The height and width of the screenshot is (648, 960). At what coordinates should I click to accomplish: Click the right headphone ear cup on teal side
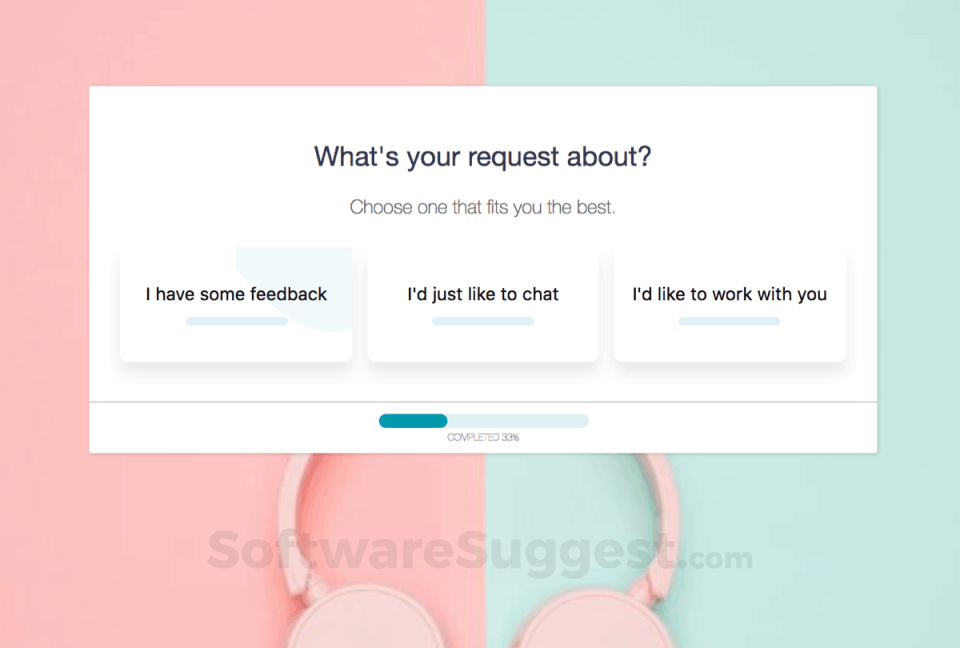pos(590,620)
